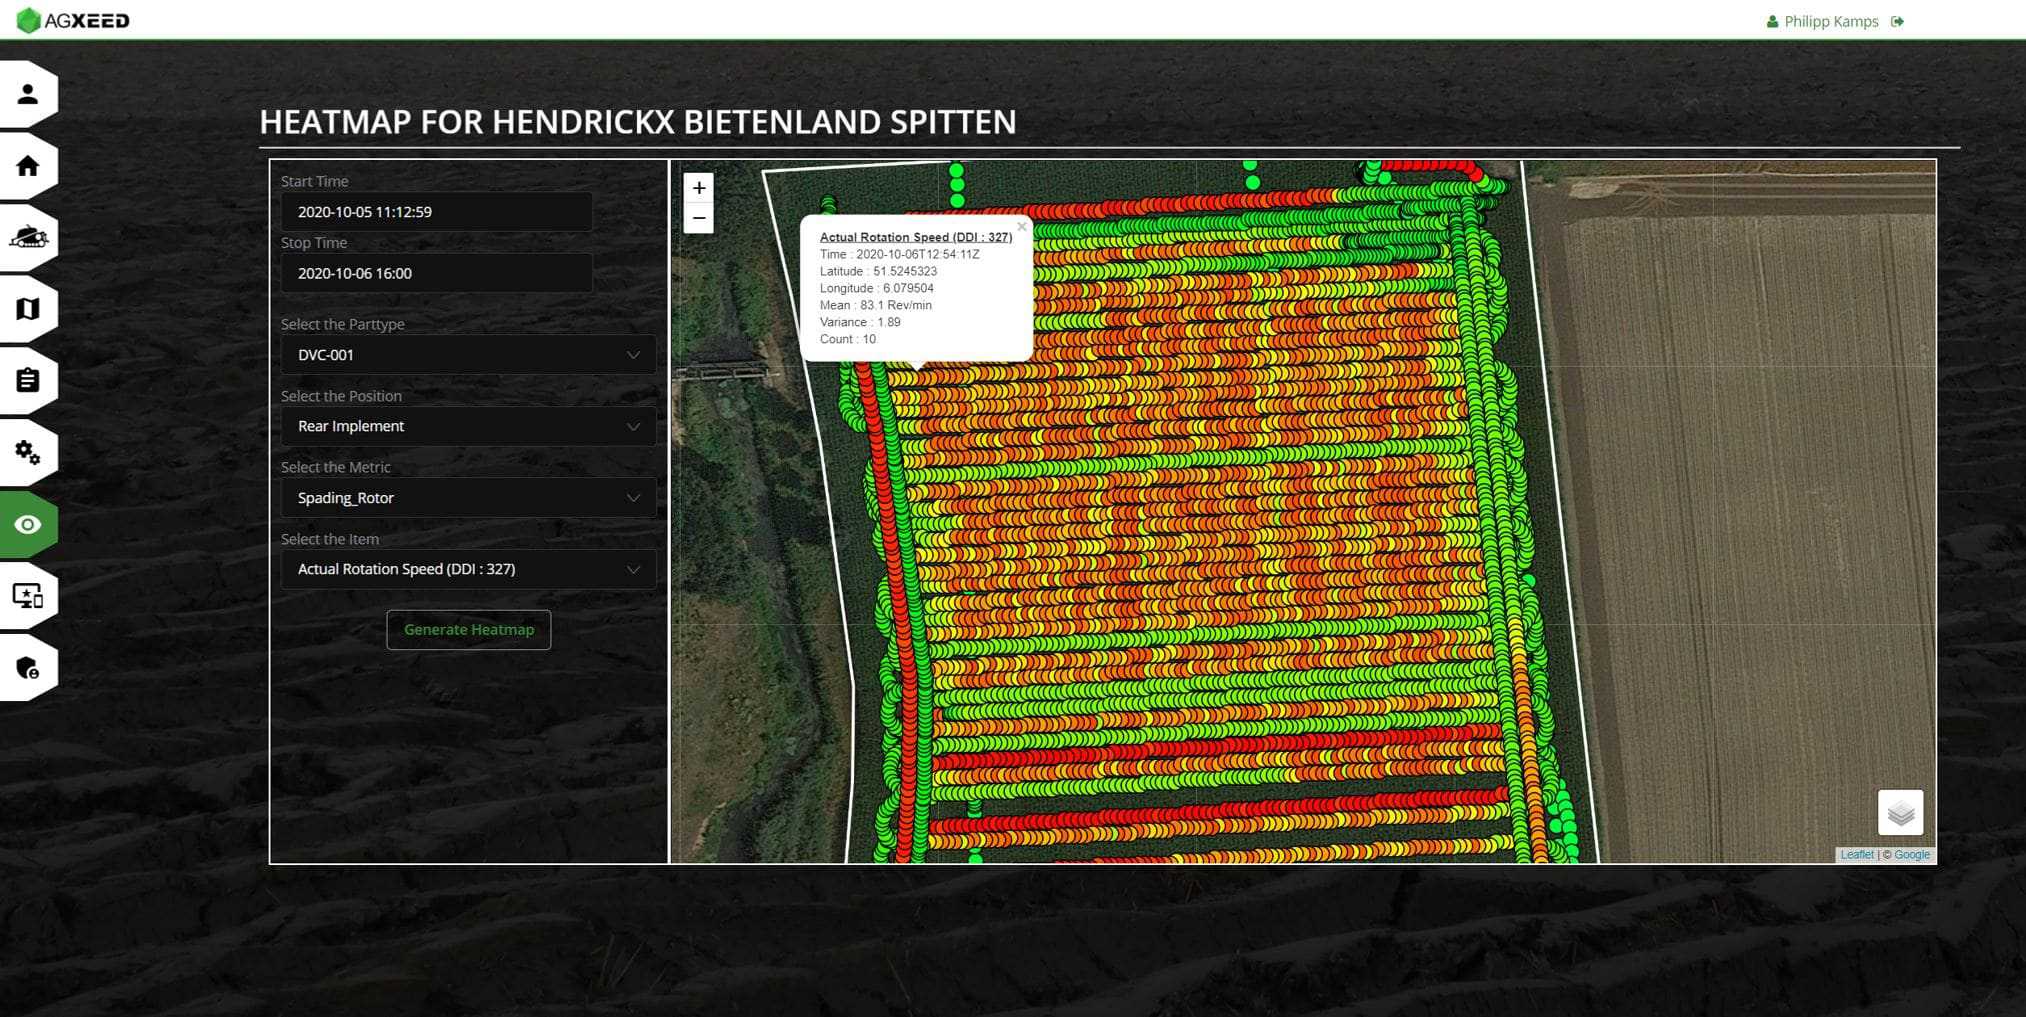Open the gears settings sidebar icon
The height and width of the screenshot is (1017, 2026).
tap(28, 452)
